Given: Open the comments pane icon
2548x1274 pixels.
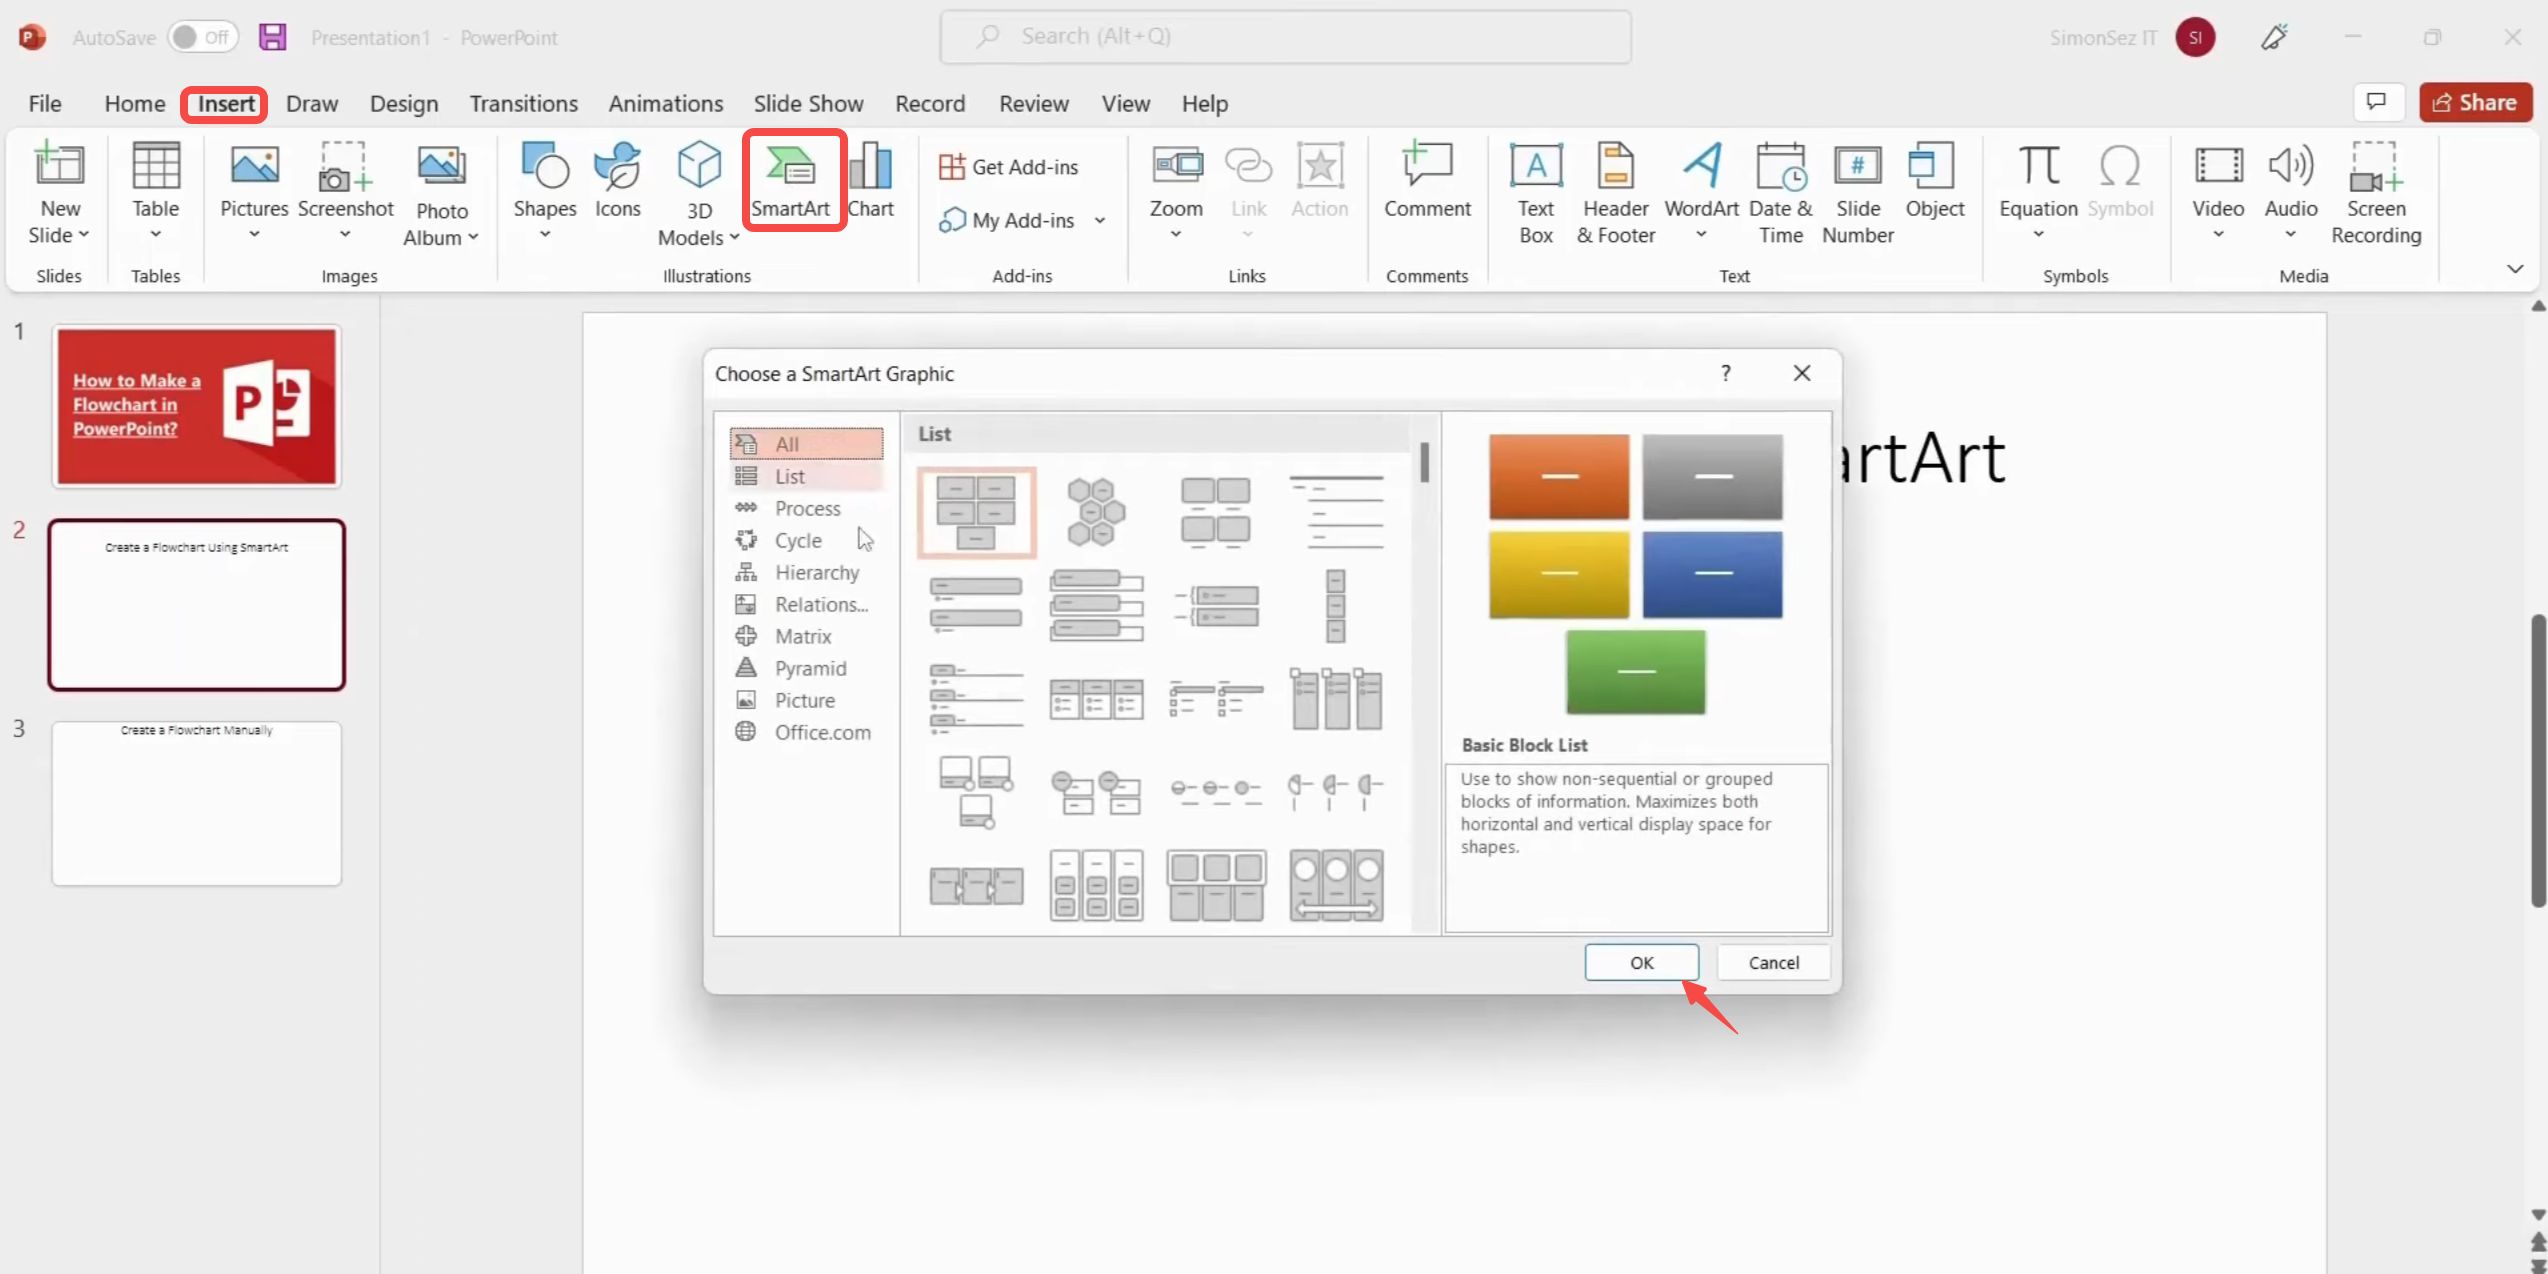Looking at the screenshot, I should [2376, 102].
